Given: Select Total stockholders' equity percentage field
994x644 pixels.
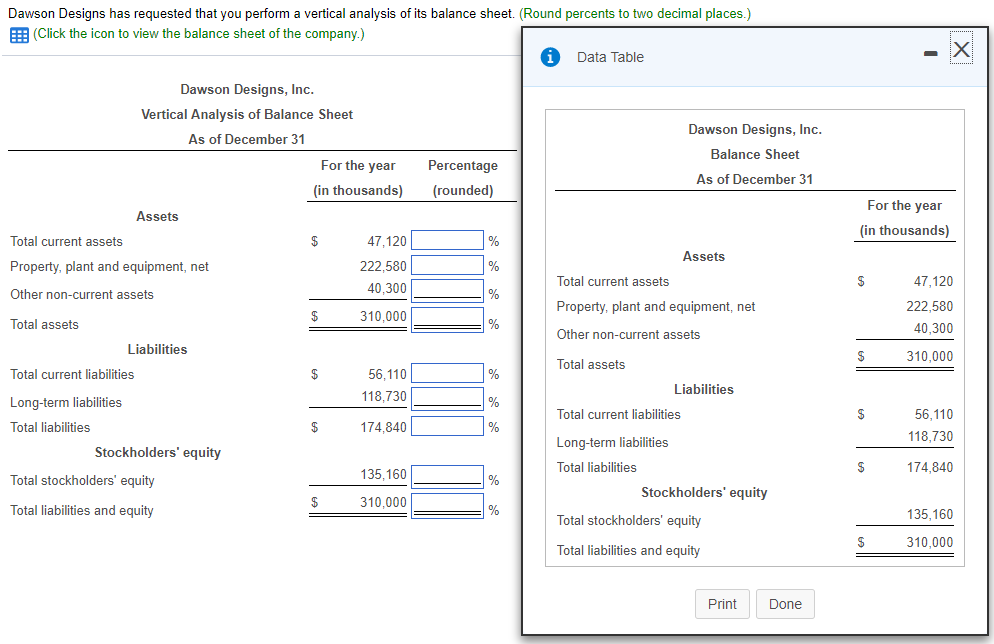Looking at the screenshot, I should coord(447,477).
